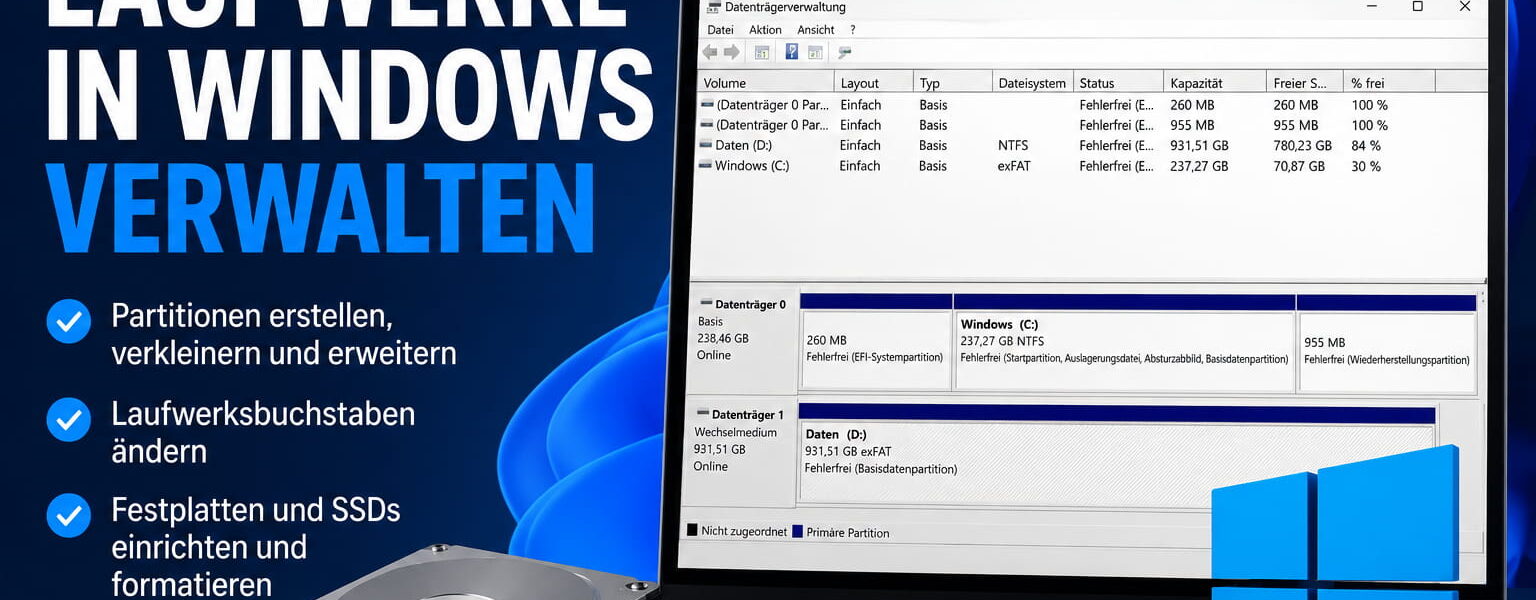This screenshot has height=600, width=1536.
Task: Click the Forward arrow in the toolbar
Action: tap(731, 52)
